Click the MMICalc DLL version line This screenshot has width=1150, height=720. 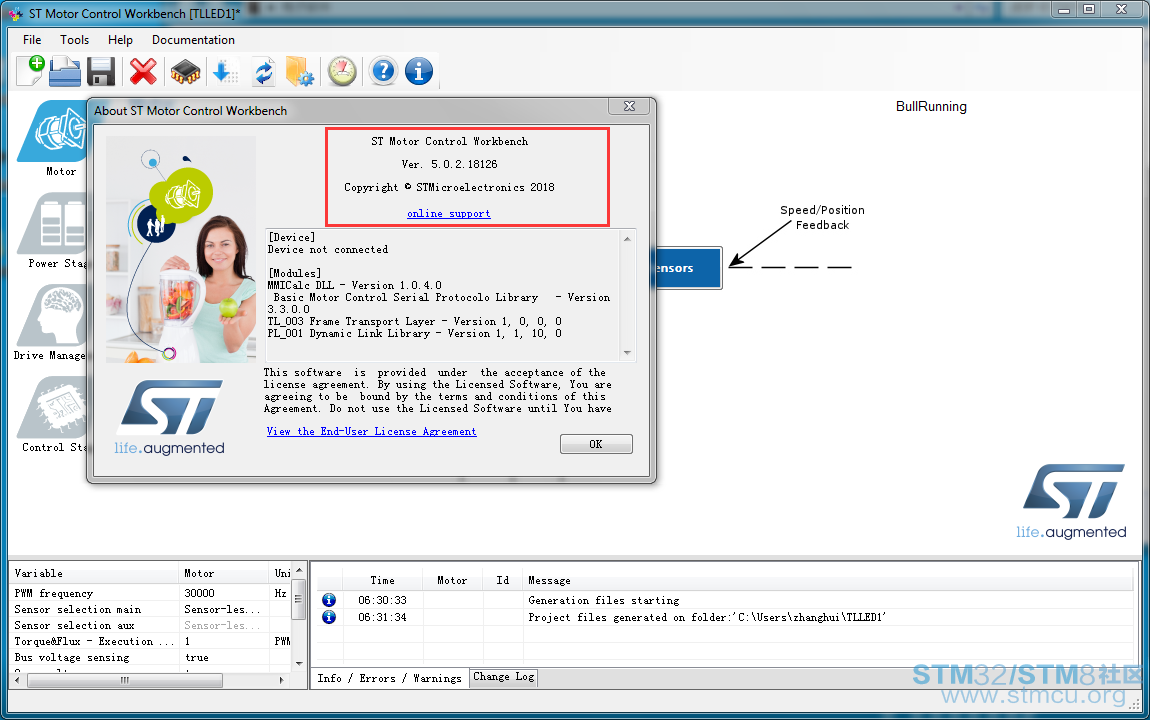(355, 285)
